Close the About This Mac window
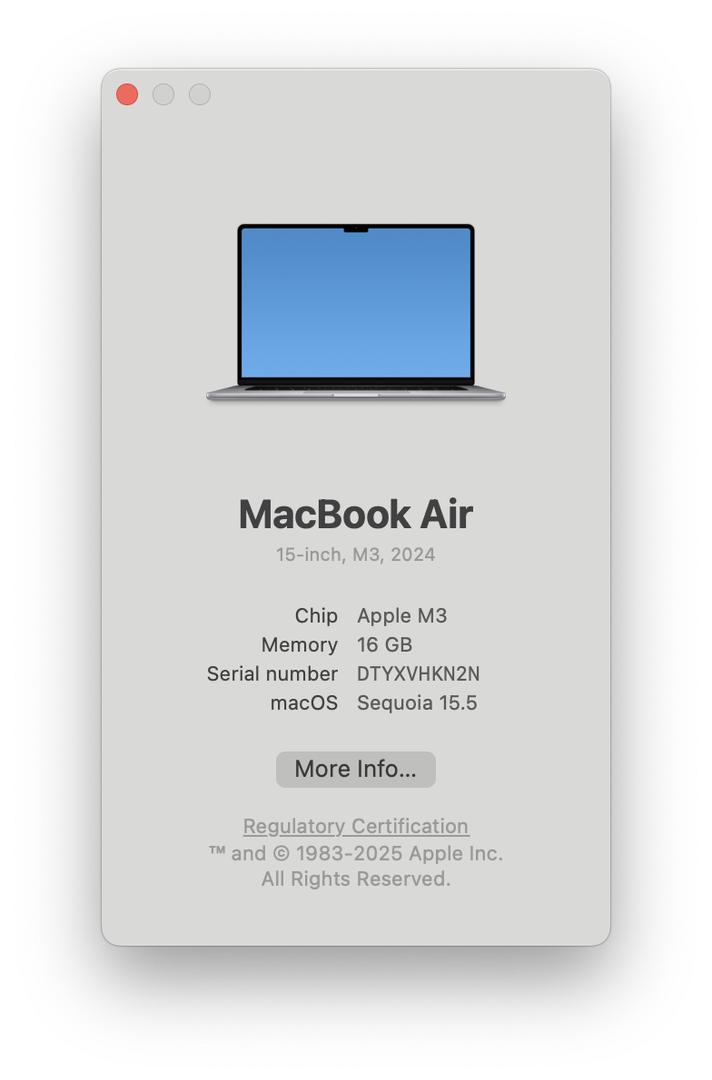The height and width of the screenshot is (1080, 712). (x=127, y=94)
